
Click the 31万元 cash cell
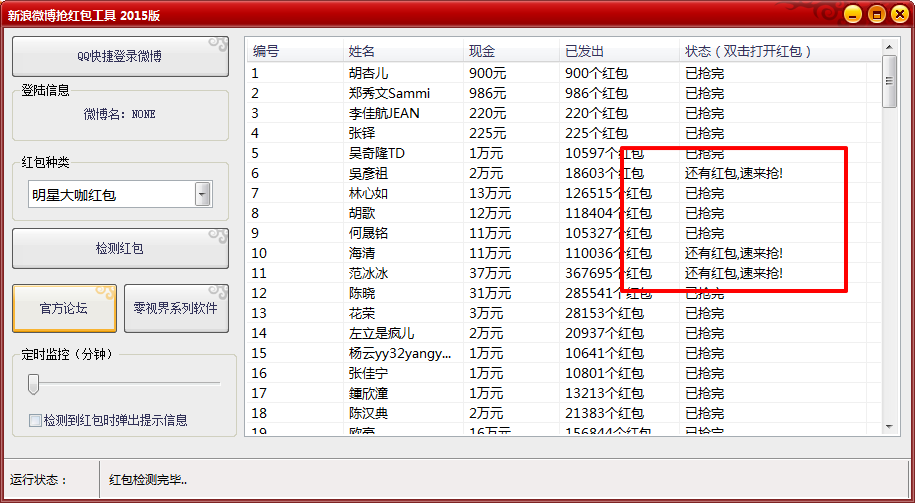click(x=490, y=294)
